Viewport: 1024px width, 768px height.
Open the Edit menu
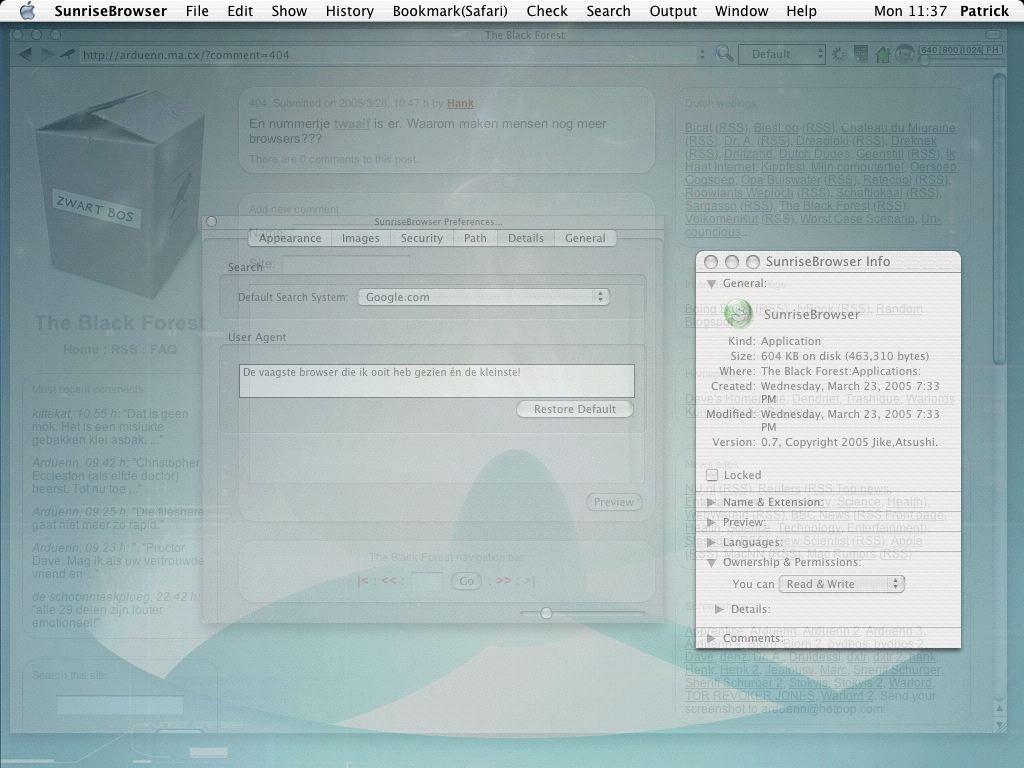pos(240,11)
